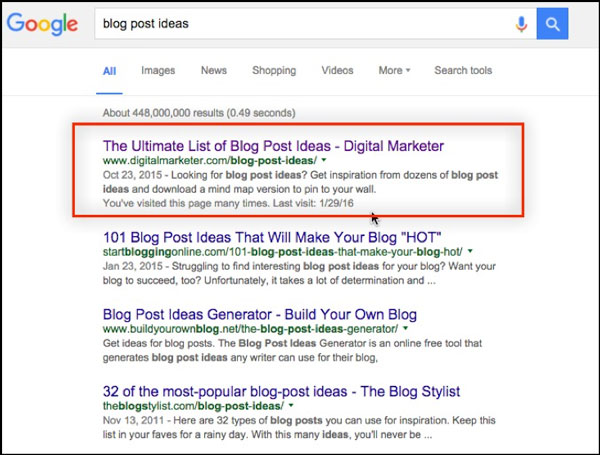Image resolution: width=600 pixels, height=455 pixels.
Task: Expand the More dropdown menu
Action: tap(394, 70)
